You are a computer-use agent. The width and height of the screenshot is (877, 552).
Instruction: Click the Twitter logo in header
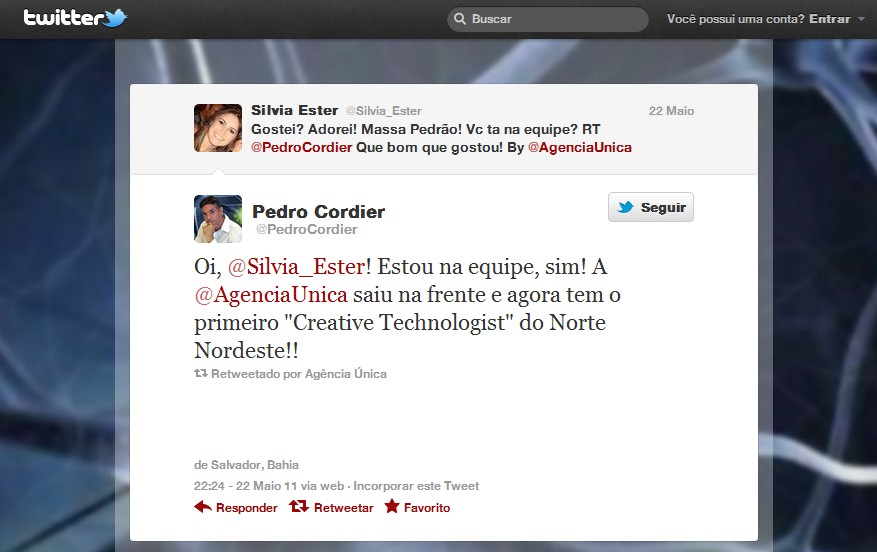coord(75,18)
